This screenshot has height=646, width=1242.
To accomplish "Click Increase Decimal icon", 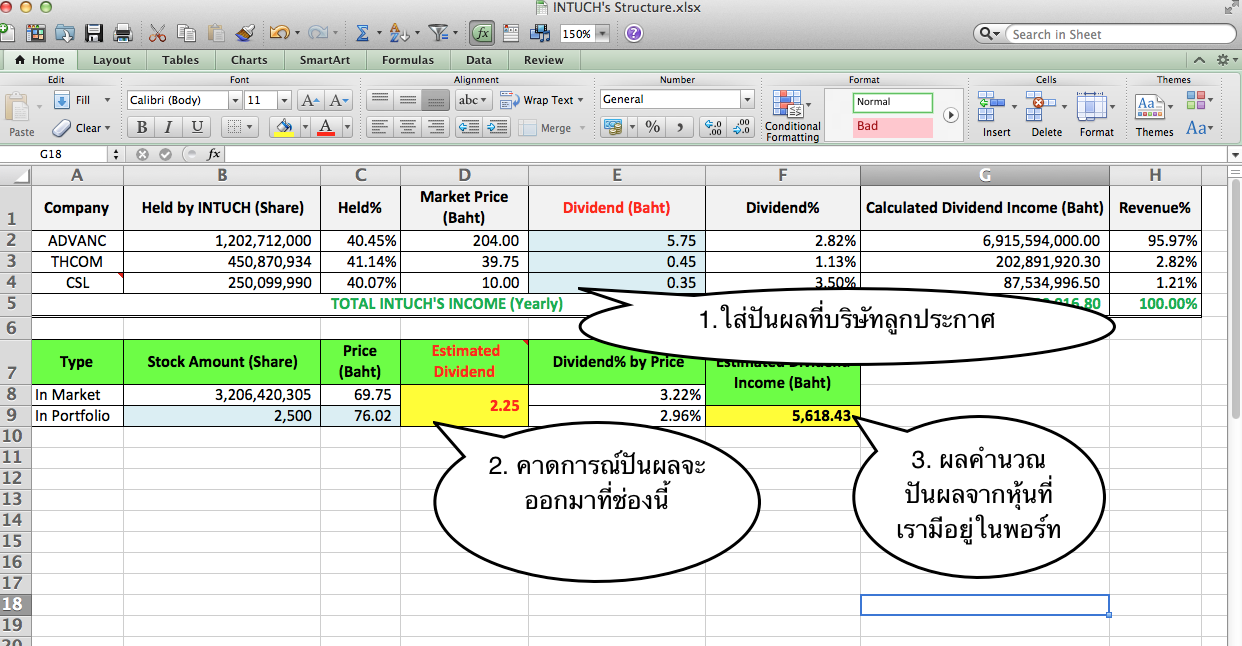I will click(x=713, y=127).
